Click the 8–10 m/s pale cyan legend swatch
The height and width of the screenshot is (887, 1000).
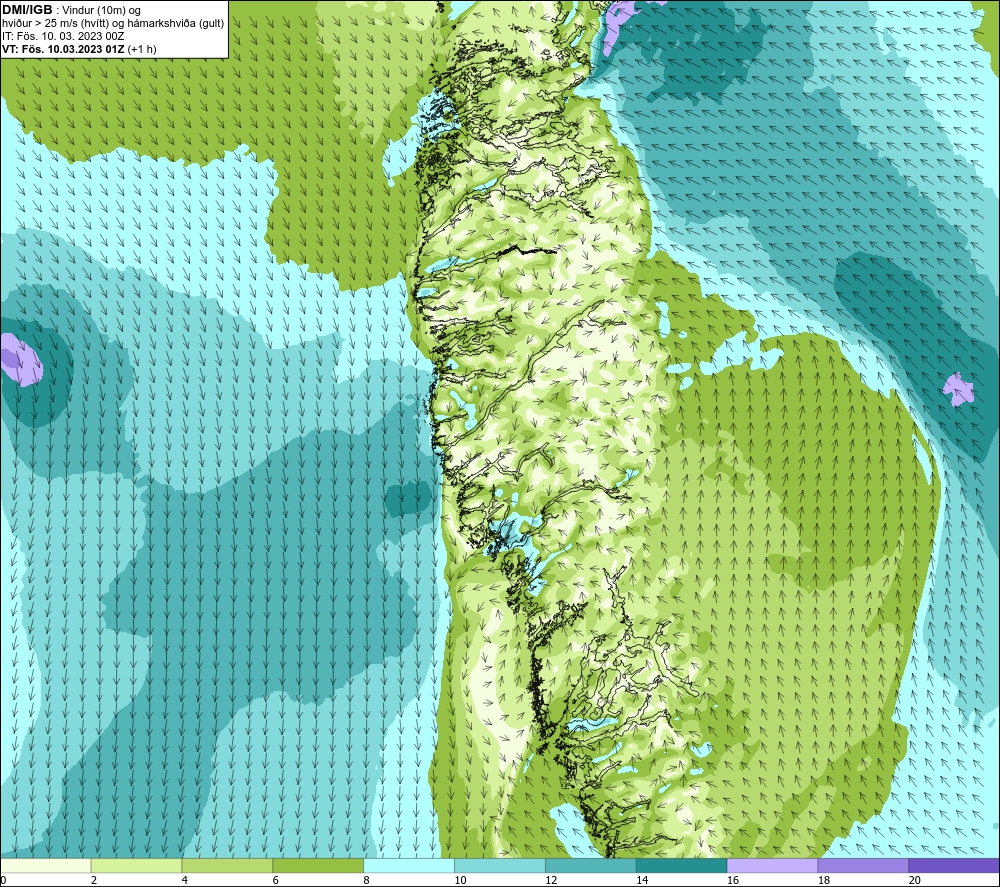[409, 866]
